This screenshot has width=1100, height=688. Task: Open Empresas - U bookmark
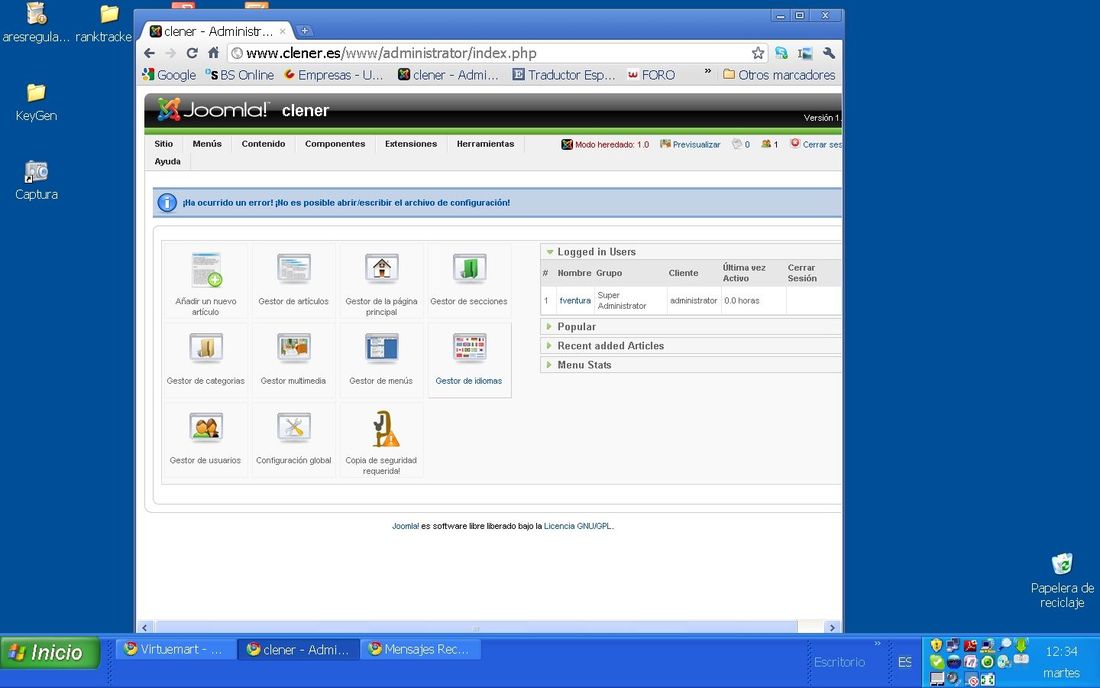coord(333,74)
